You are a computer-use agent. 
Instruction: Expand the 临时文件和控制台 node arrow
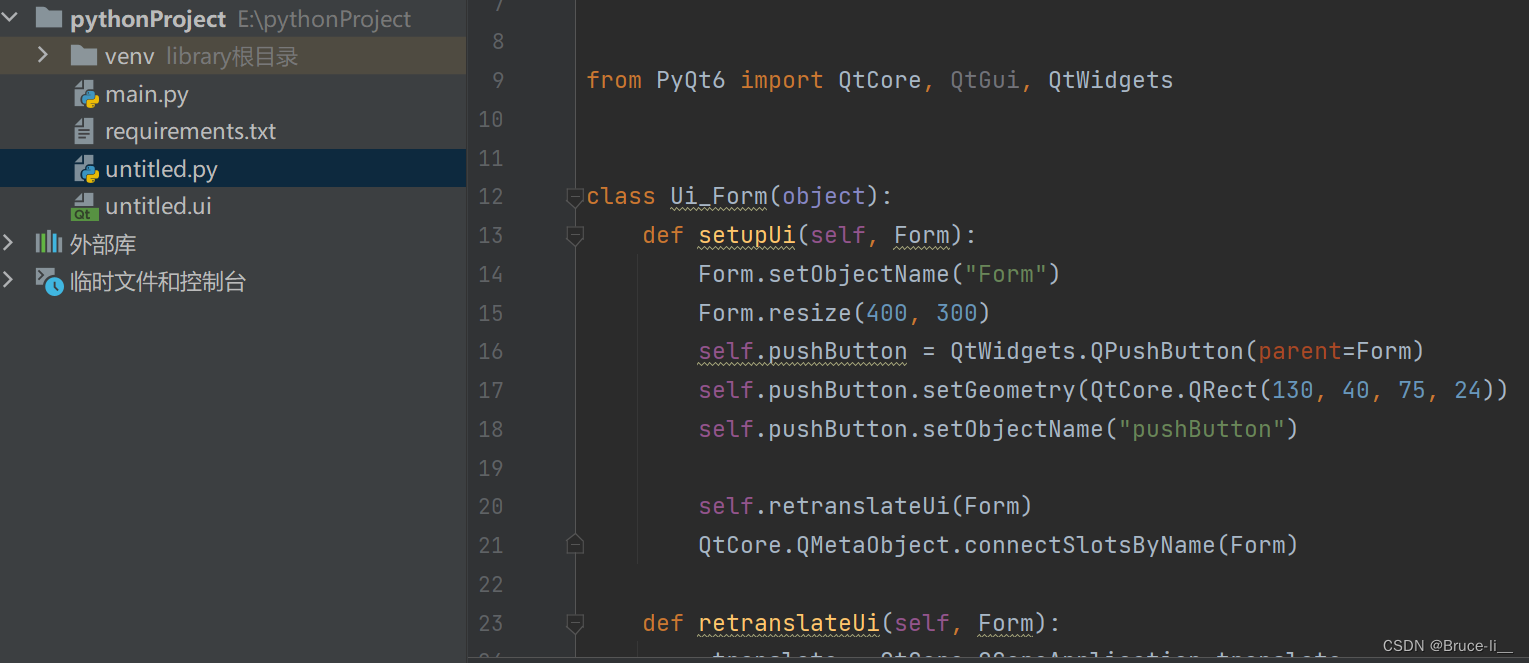pyautogui.click(x=9, y=280)
